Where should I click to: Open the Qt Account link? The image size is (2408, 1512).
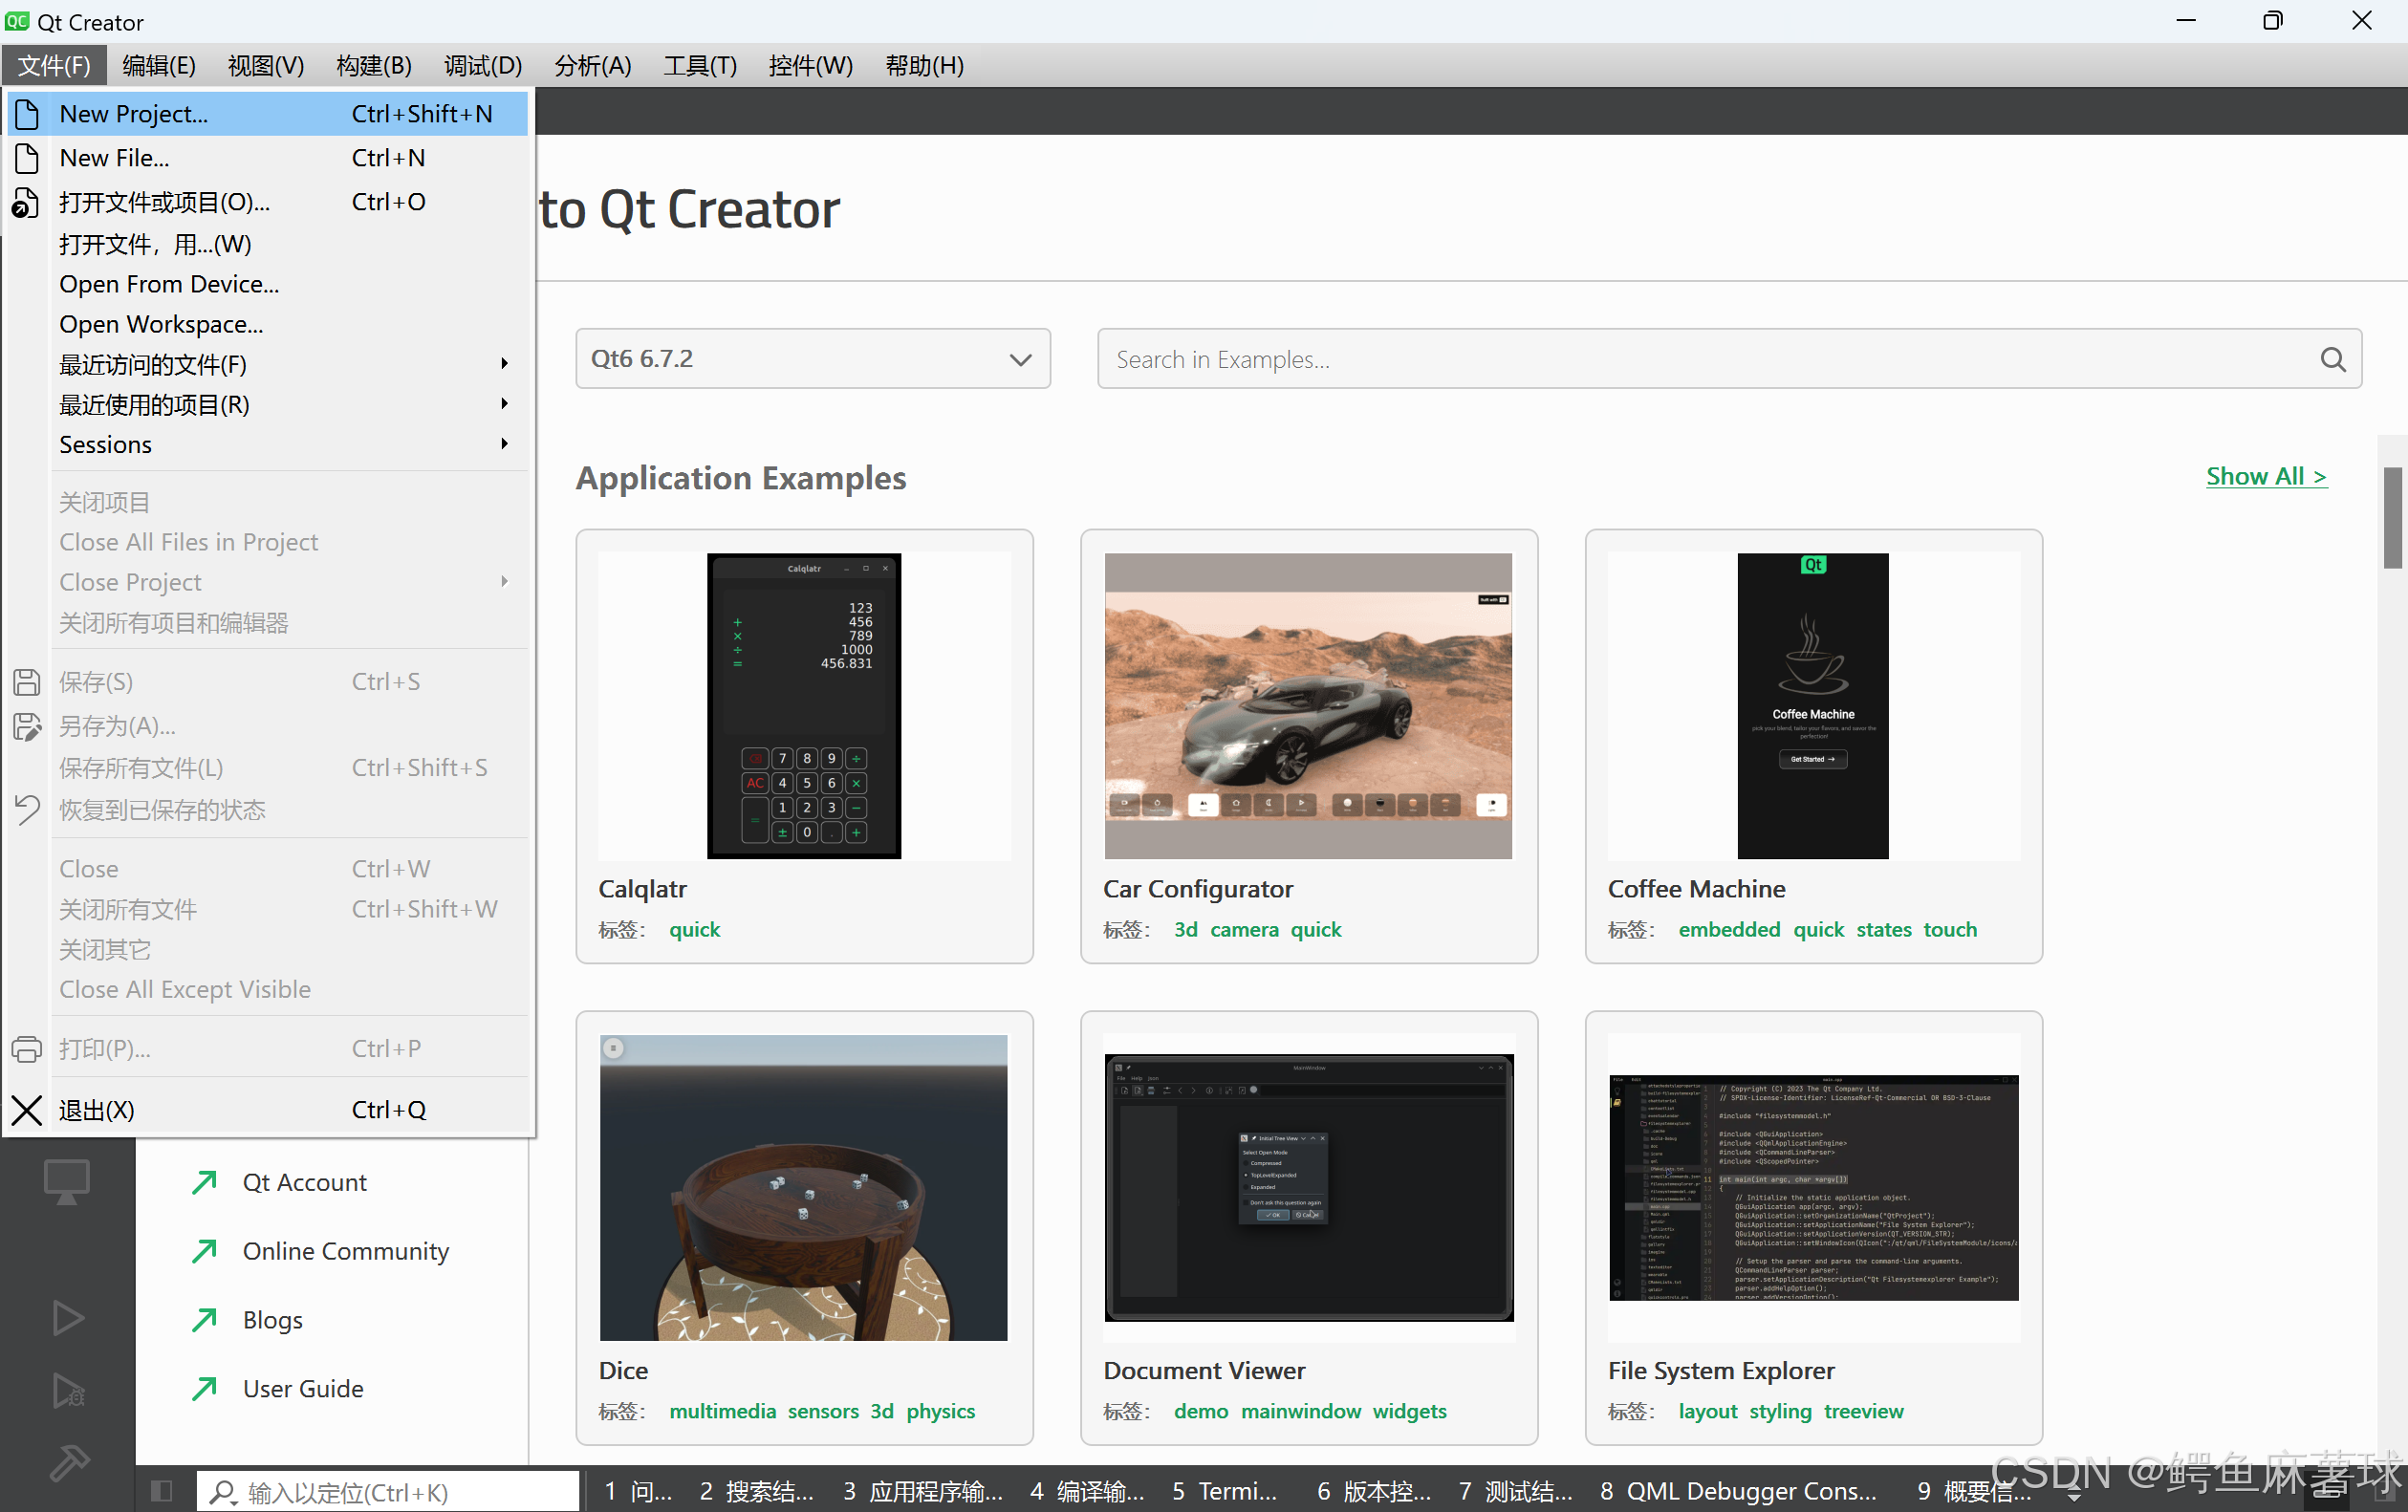pos(305,1182)
